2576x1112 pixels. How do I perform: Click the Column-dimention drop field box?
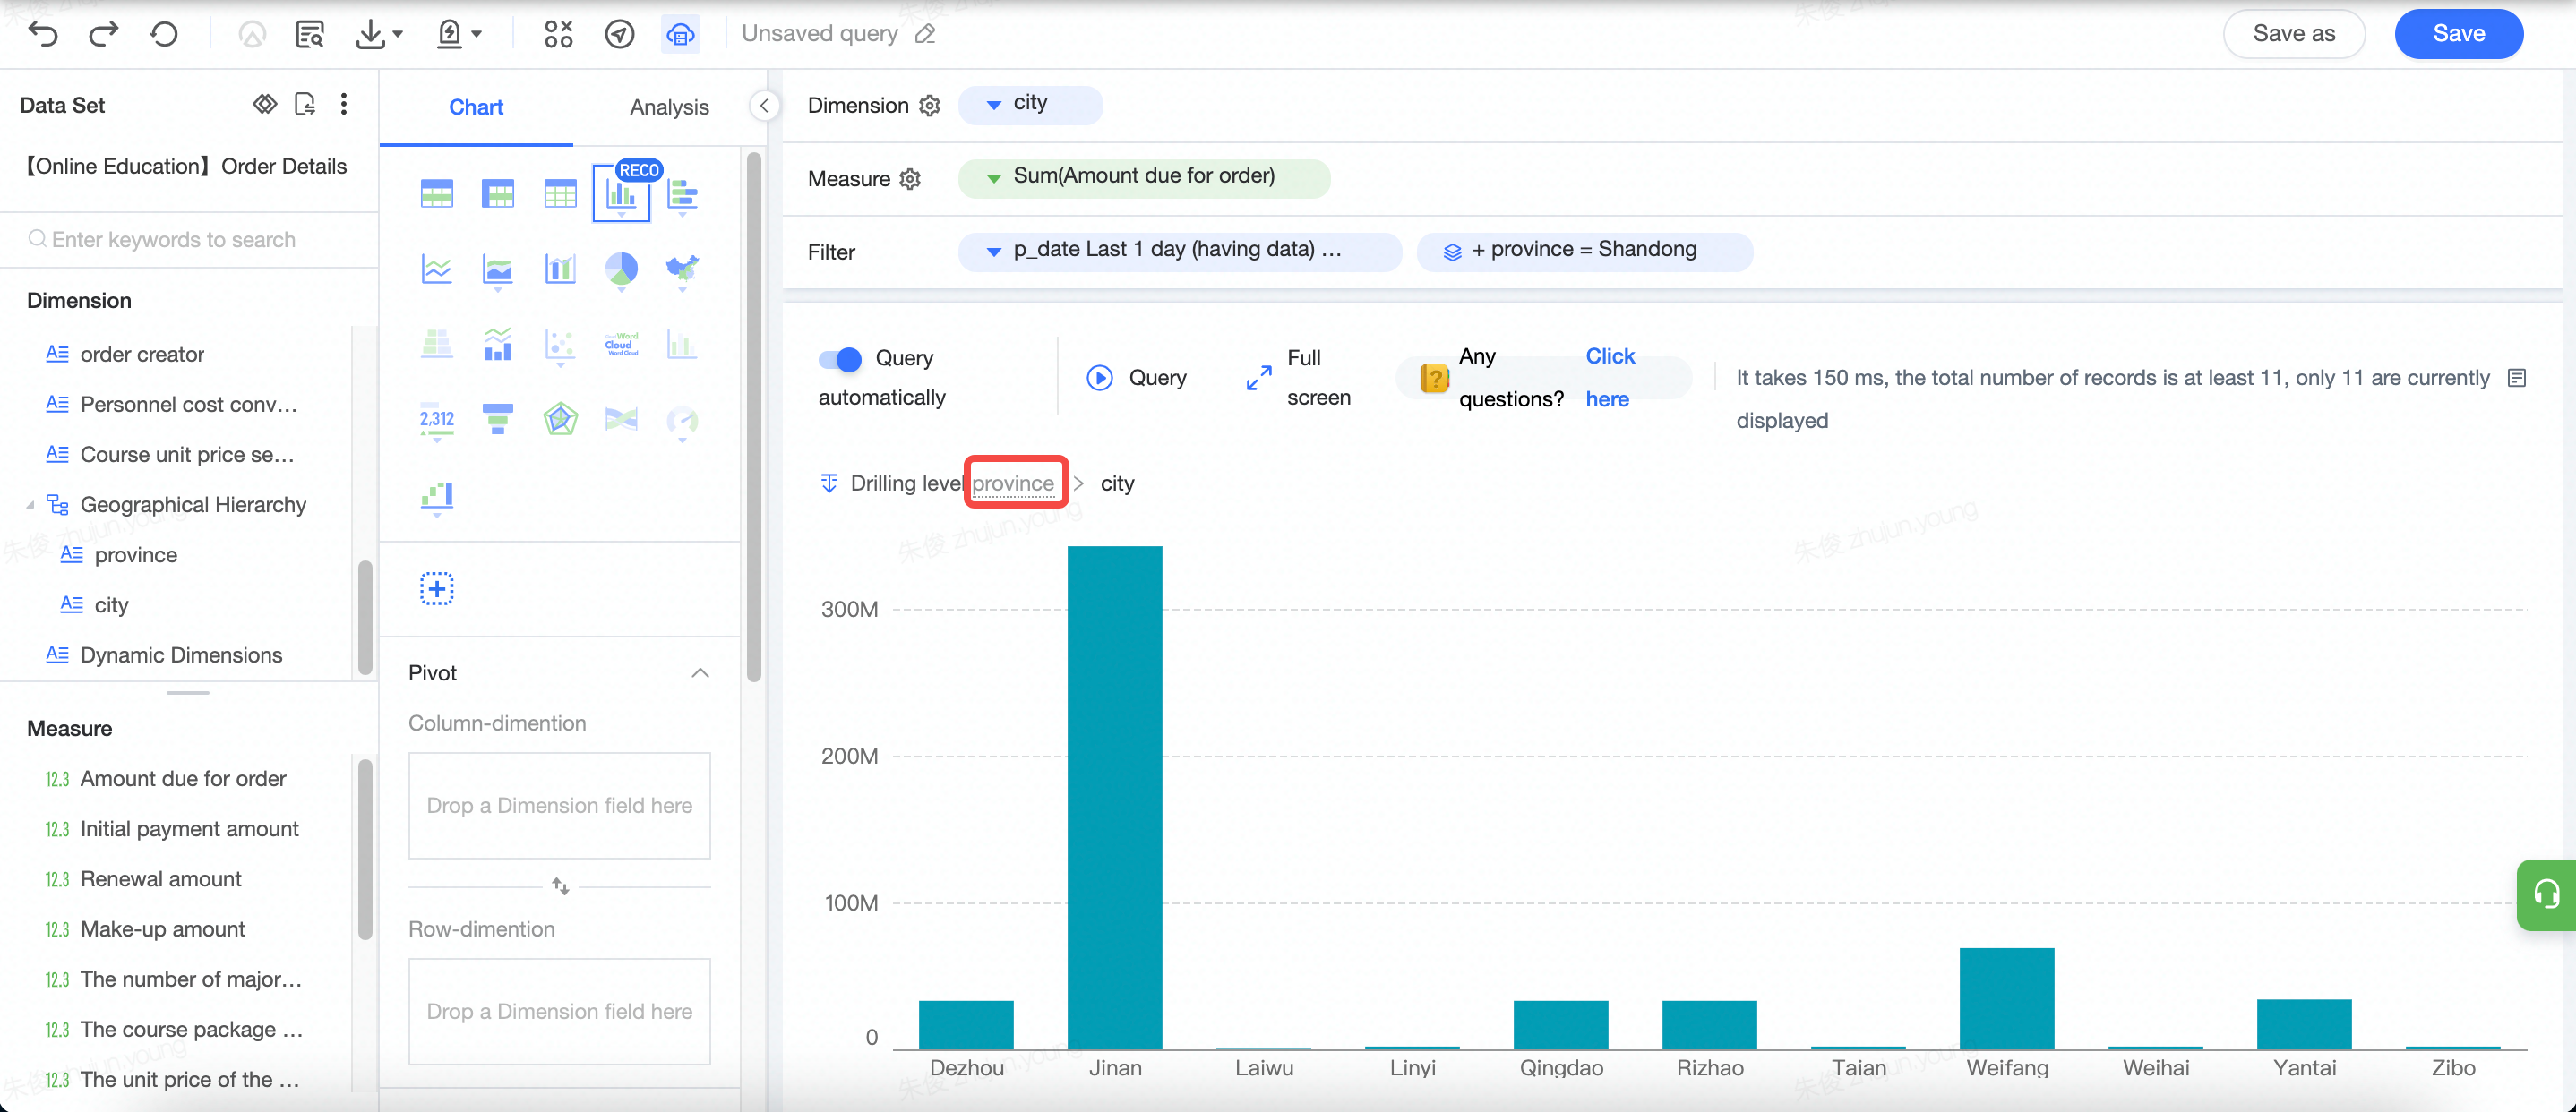coord(559,805)
